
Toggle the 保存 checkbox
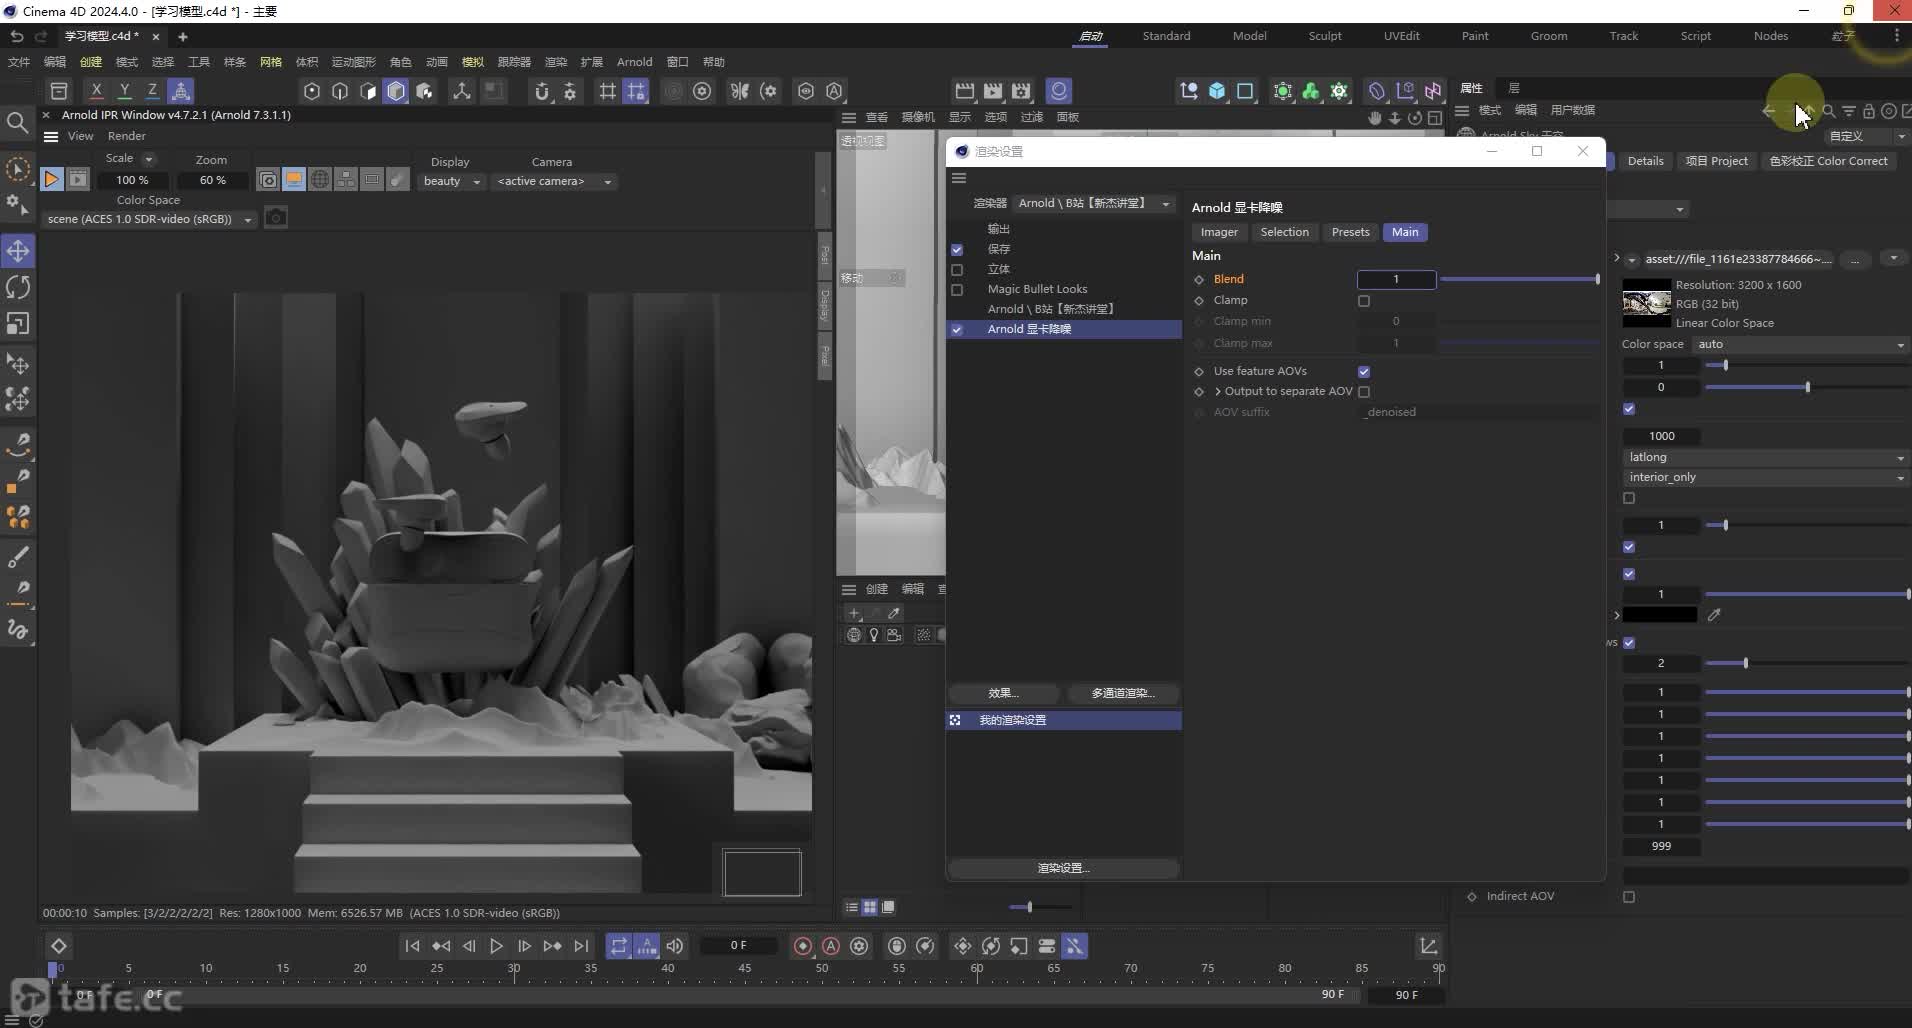tap(957, 249)
